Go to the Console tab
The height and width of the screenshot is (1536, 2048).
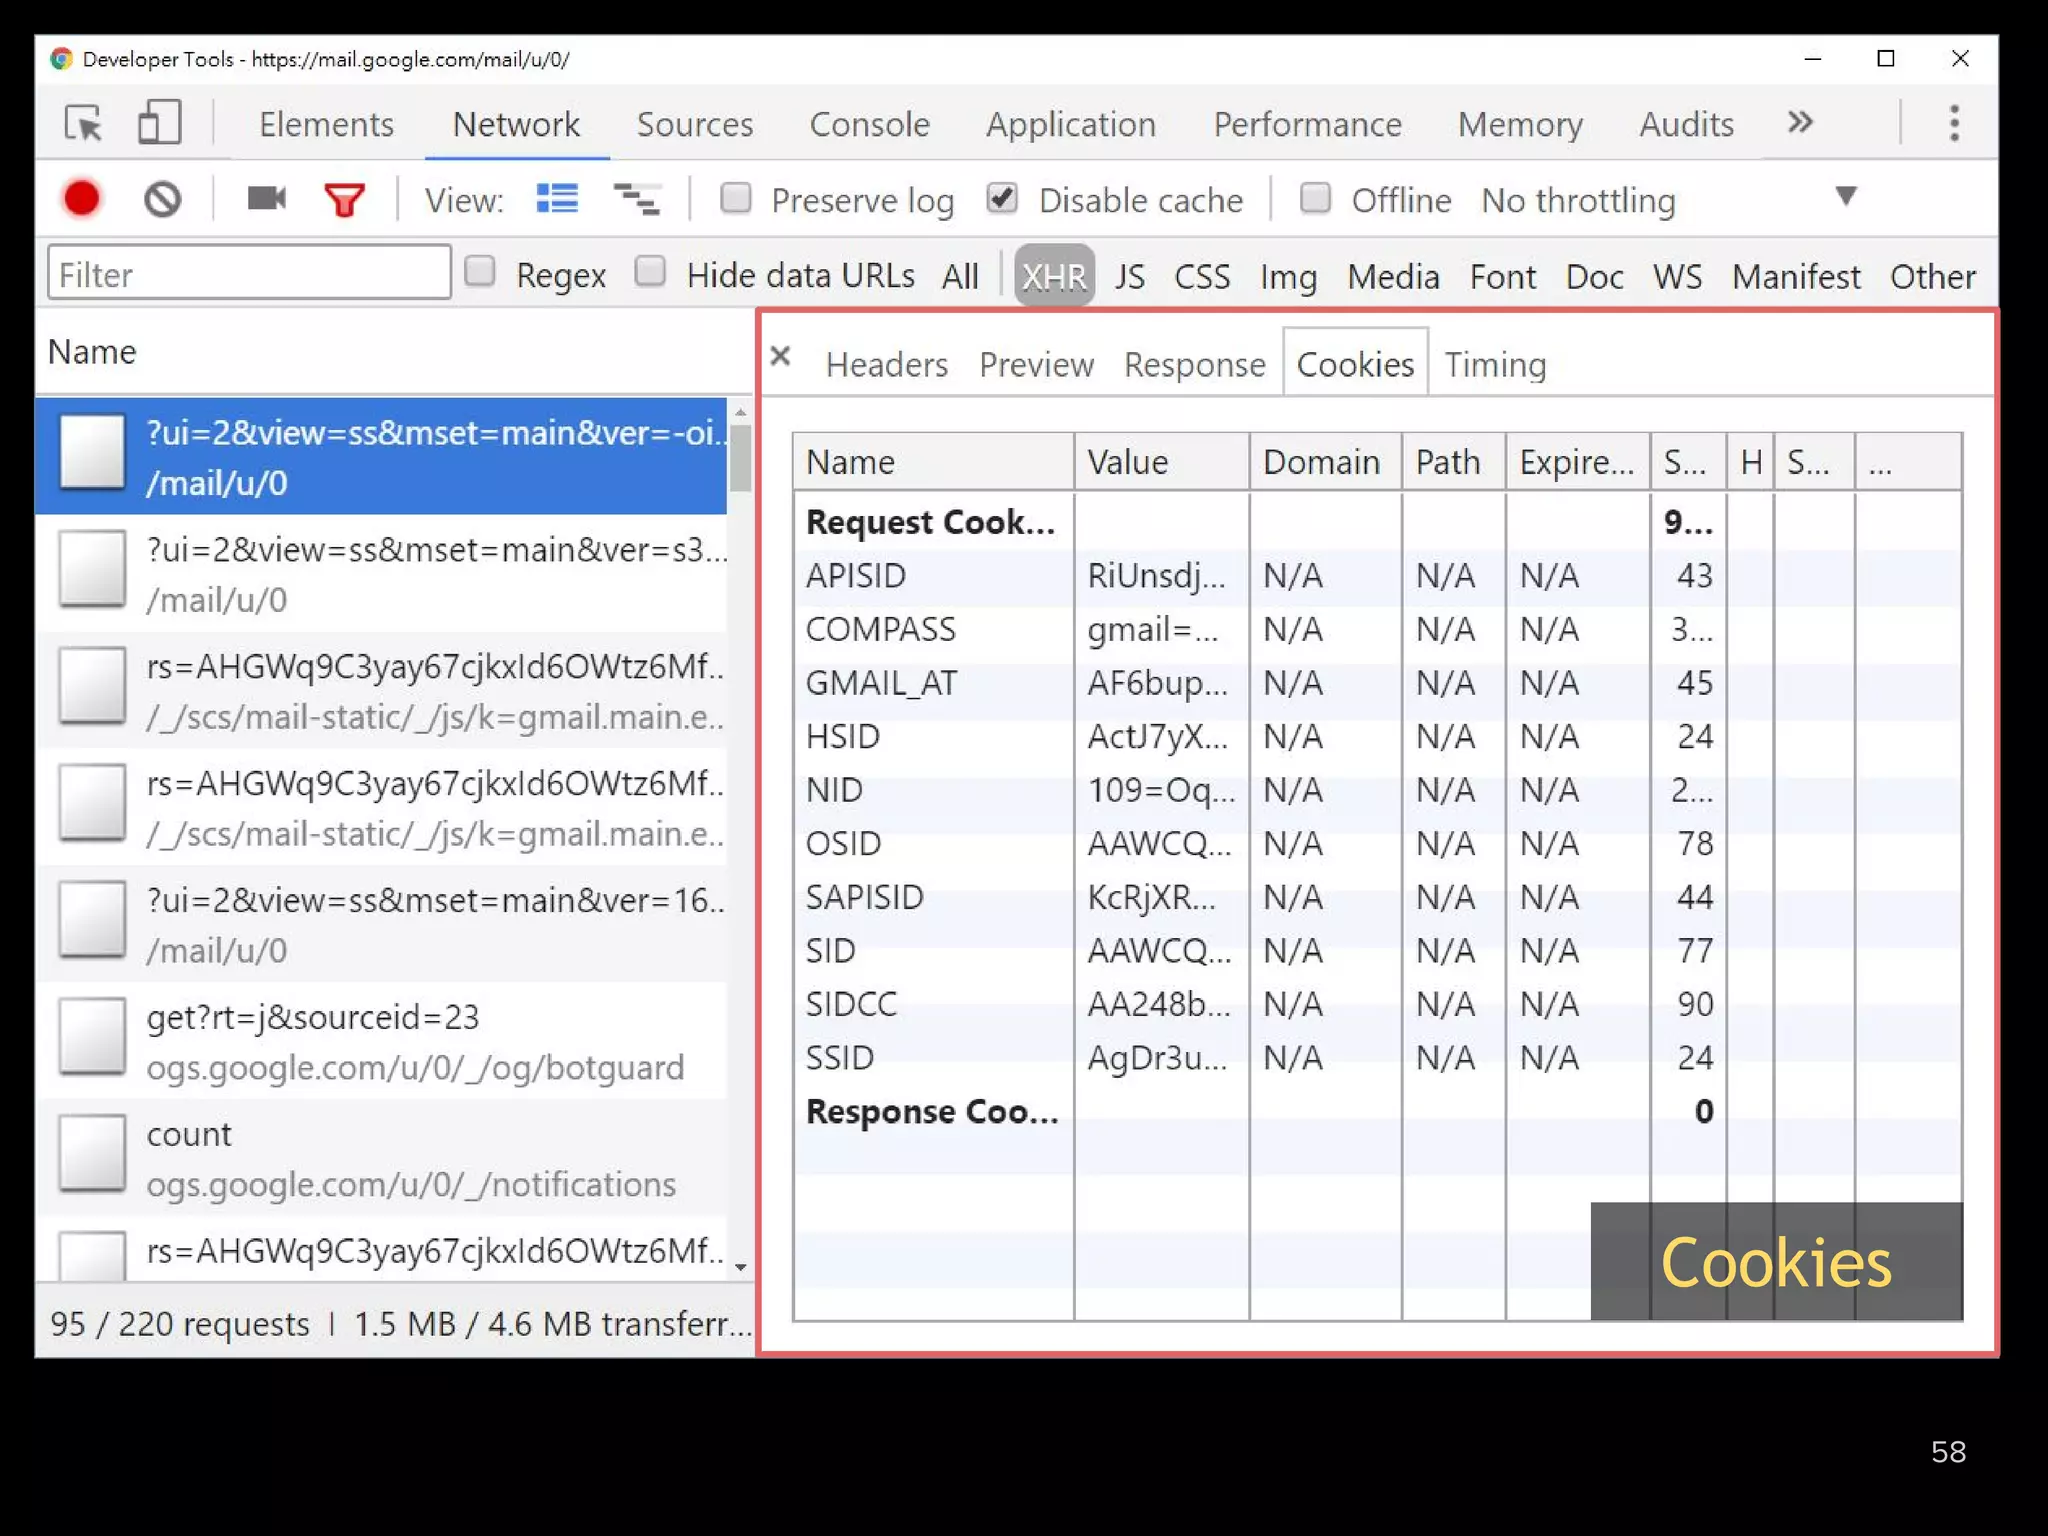(869, 124)
